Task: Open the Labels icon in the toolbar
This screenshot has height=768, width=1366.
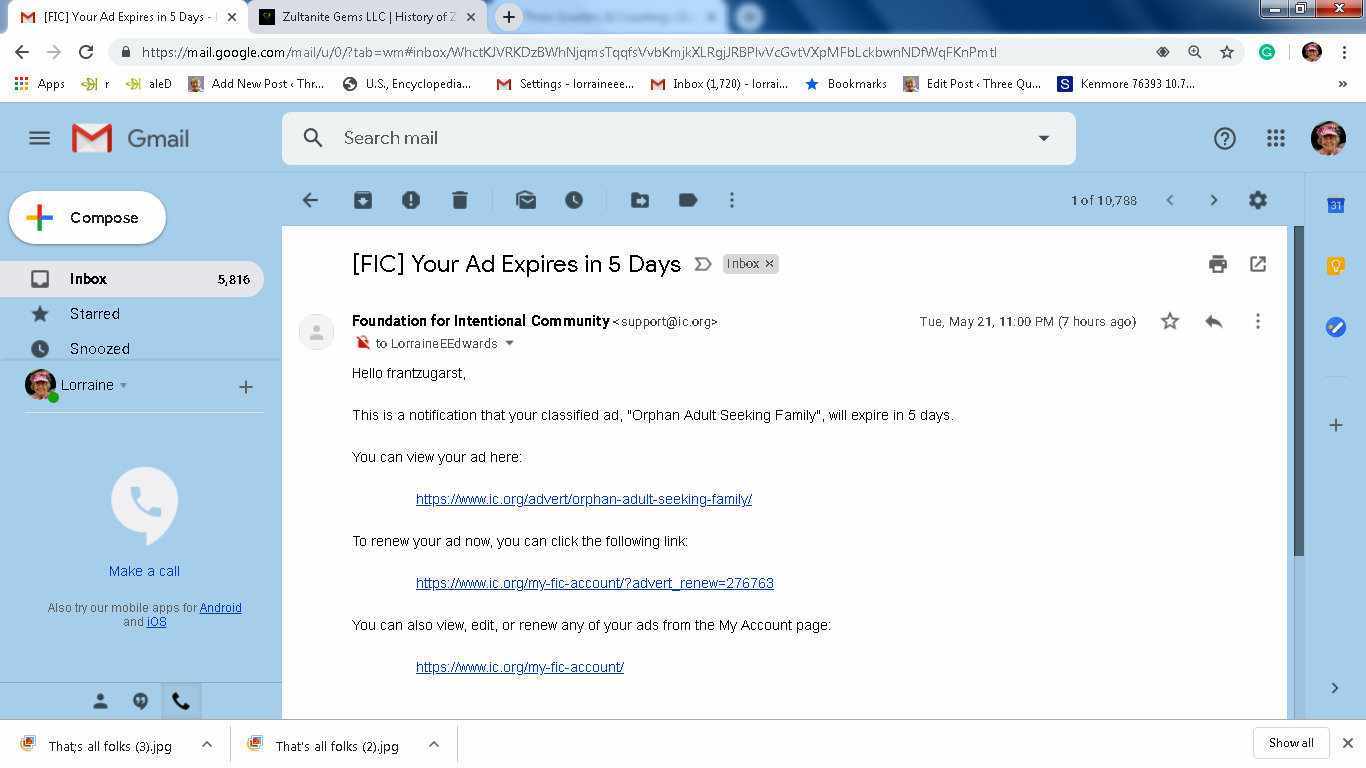Action: coord(688,200)
